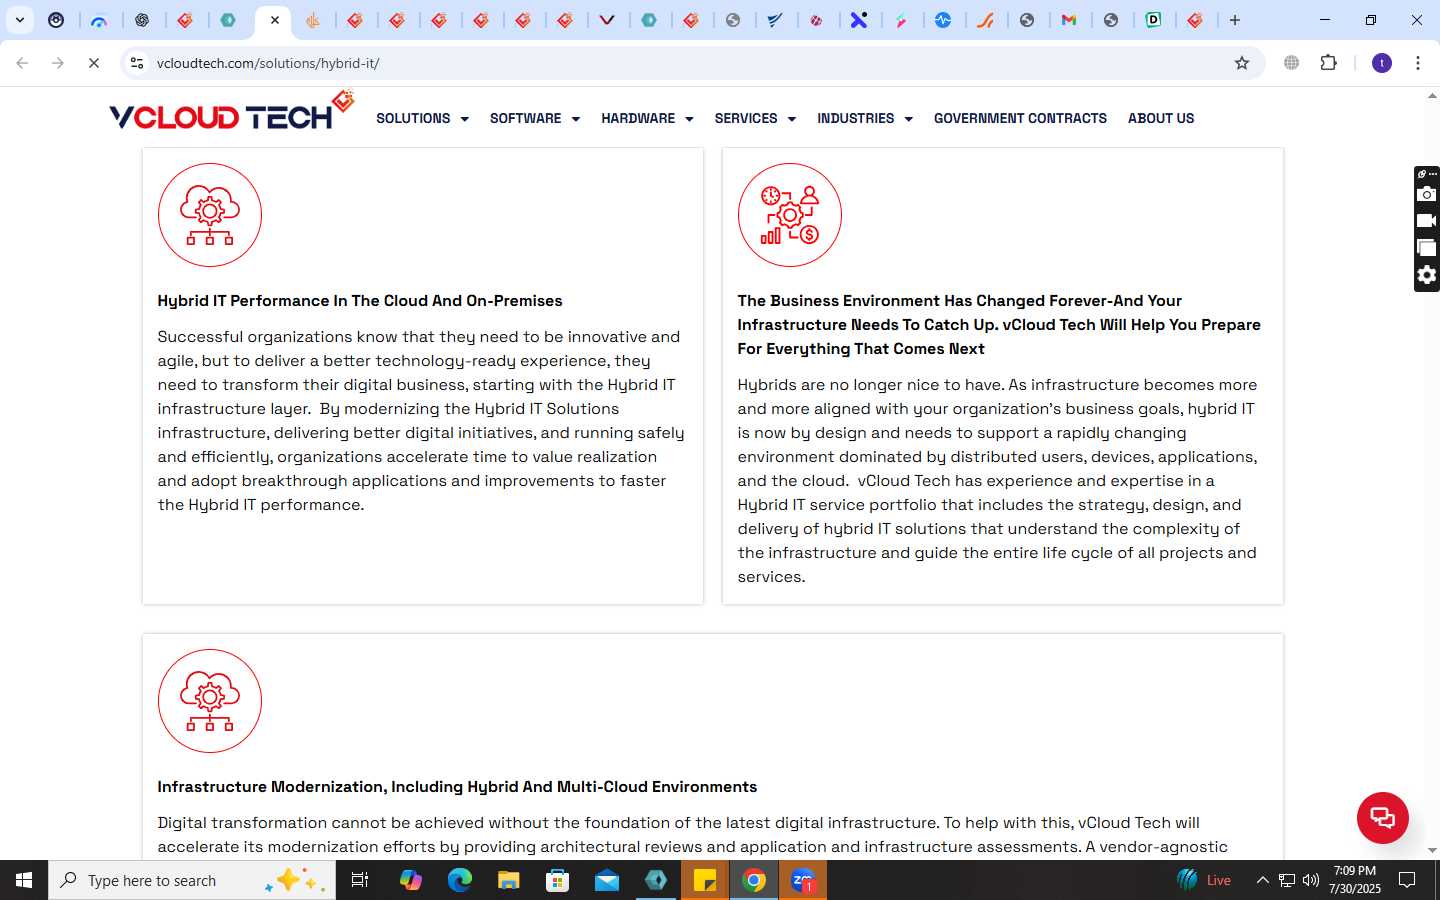Take screenshot with side panel camera icon
1440x900 pixels.
(x=1427, y=194)
